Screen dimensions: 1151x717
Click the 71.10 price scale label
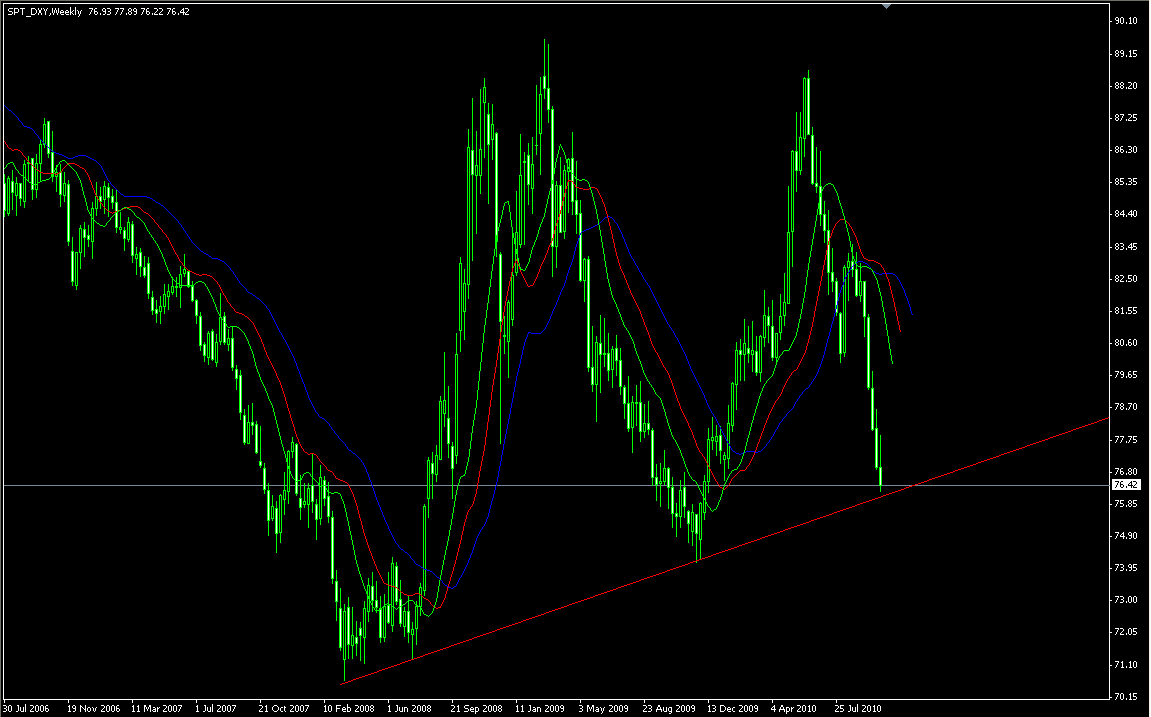1125,665
